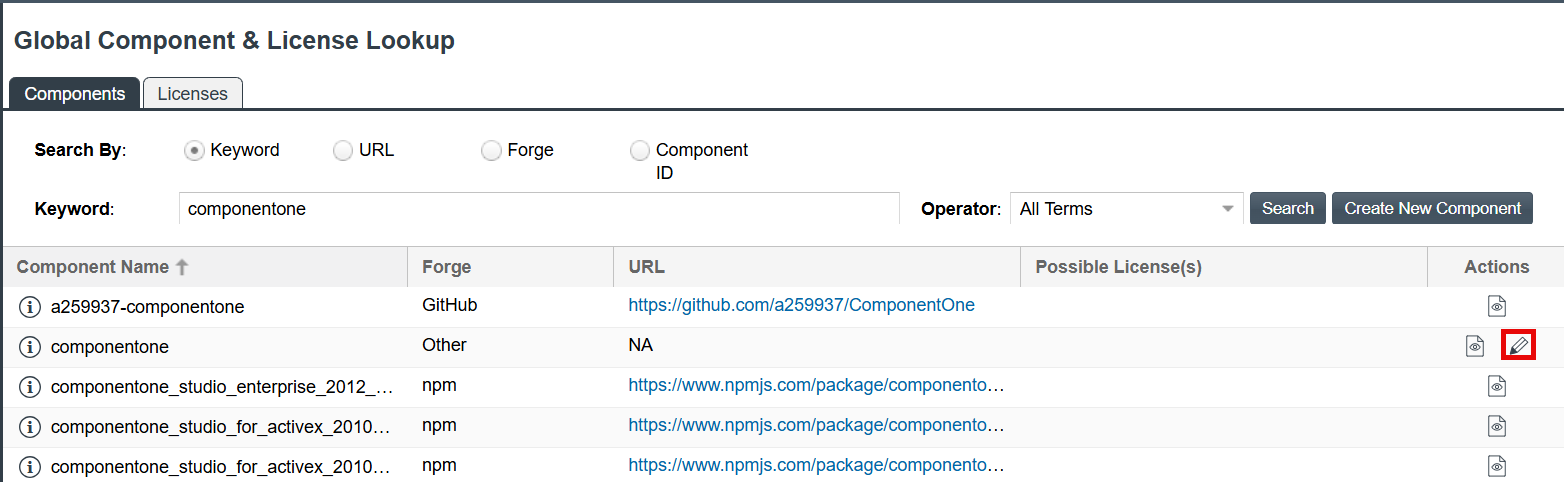
Task: Click info icon beside componentone
Action: [30, 347]
